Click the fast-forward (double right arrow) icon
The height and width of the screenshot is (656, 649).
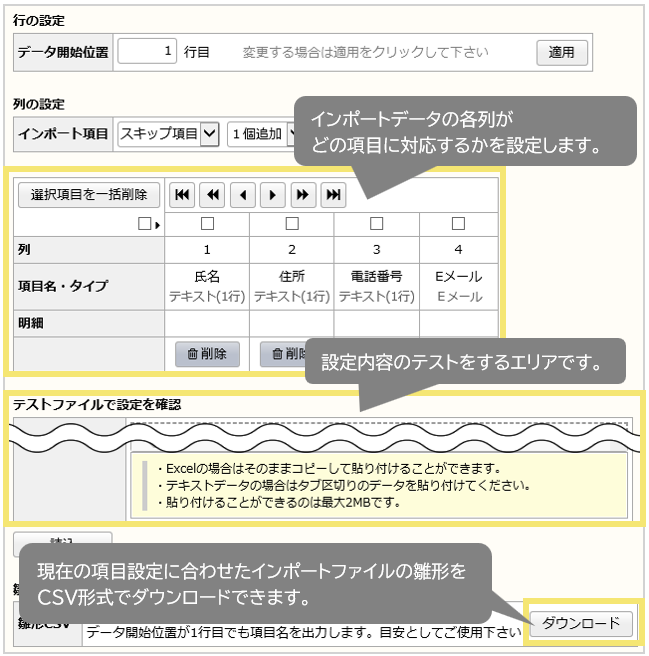tap(303, 194)
